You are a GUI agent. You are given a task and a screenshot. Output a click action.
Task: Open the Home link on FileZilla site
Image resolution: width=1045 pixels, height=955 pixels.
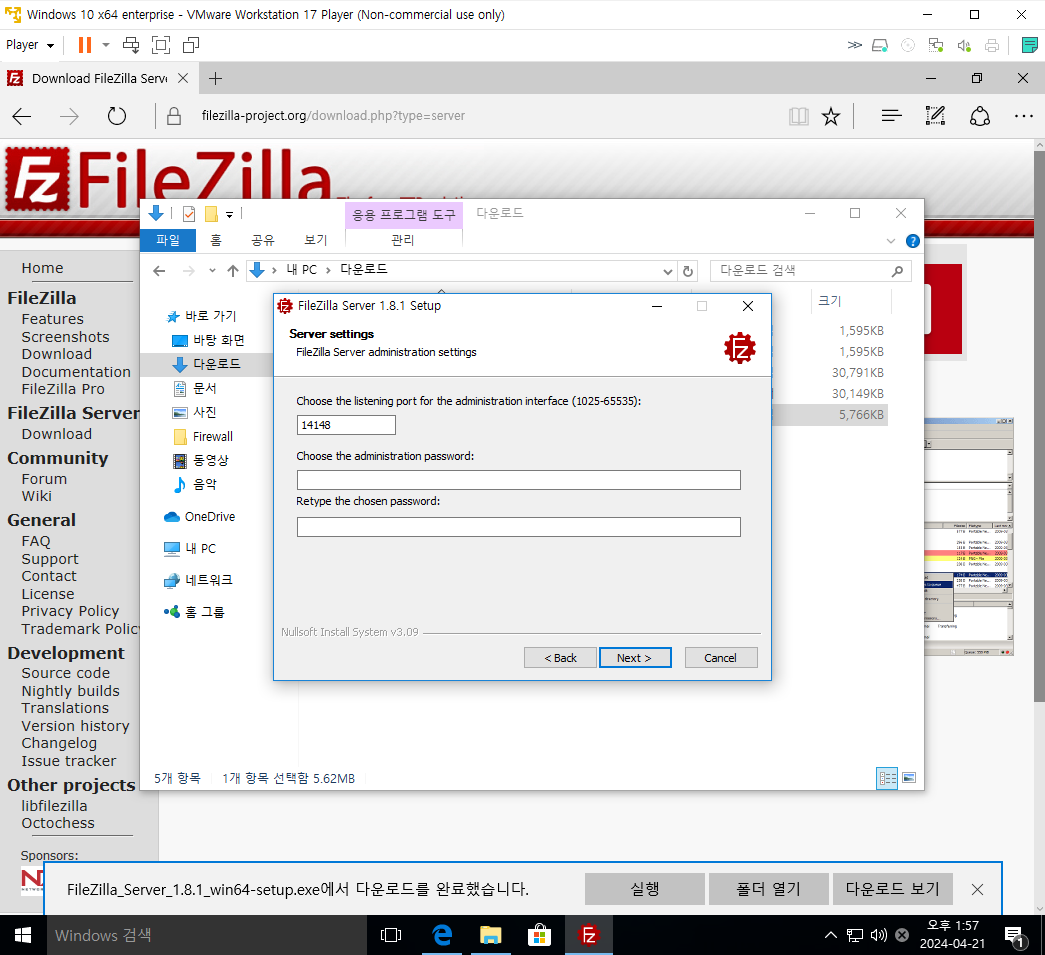(42, 268)
